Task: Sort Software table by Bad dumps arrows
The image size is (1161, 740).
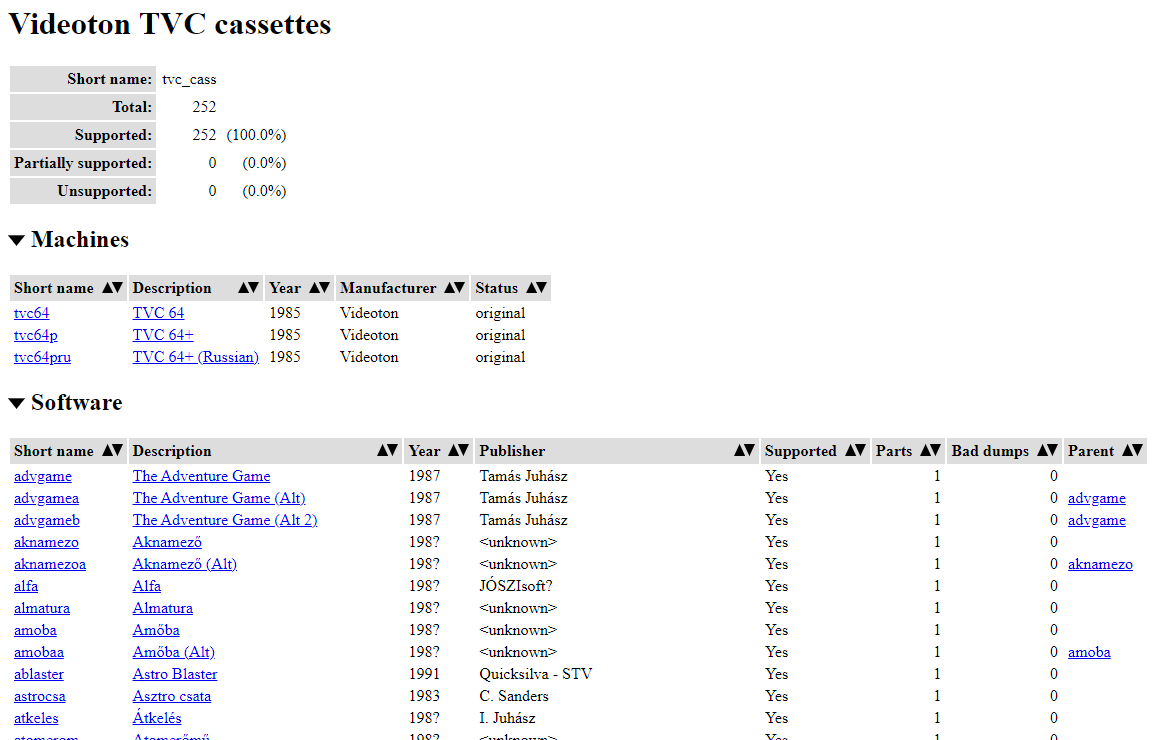Action: click(x=1048, y=450)
